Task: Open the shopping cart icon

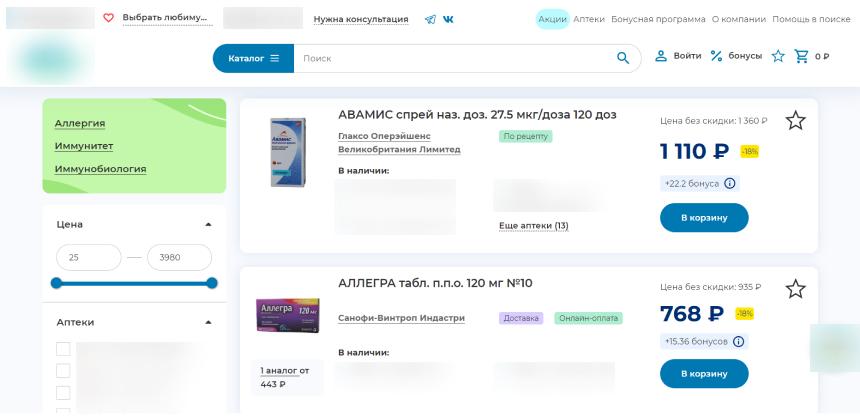Action: pyautogui.click(x=801, y=56)
